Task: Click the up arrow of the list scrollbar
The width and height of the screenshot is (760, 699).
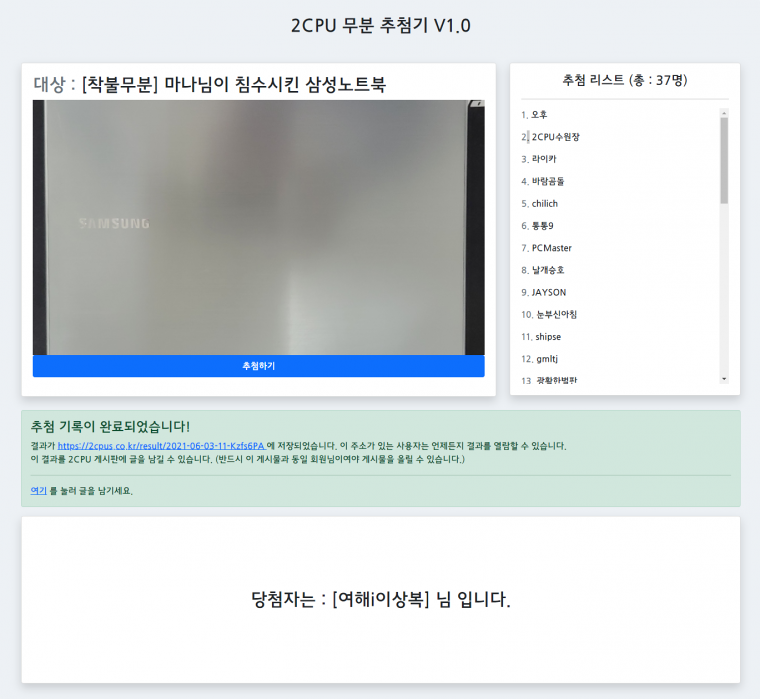Action: tap(724, 113)
